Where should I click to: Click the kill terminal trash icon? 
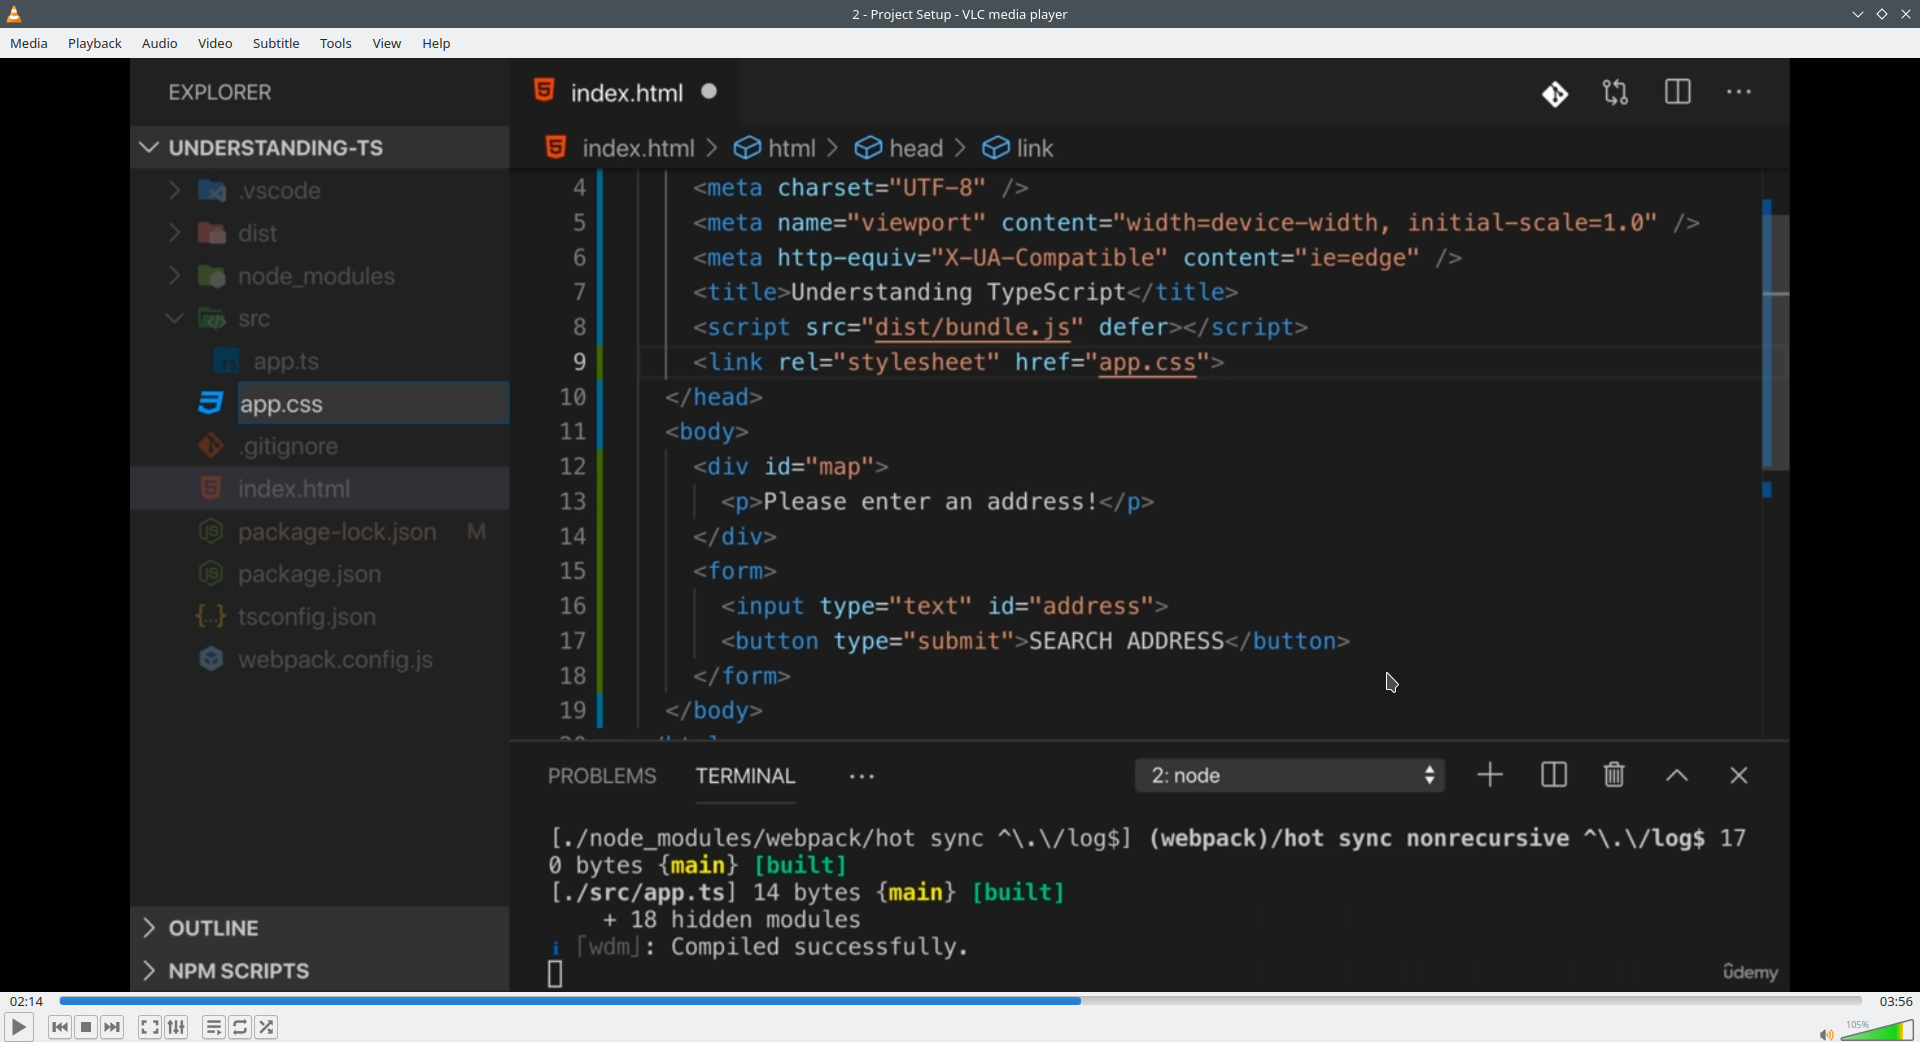1614,775
